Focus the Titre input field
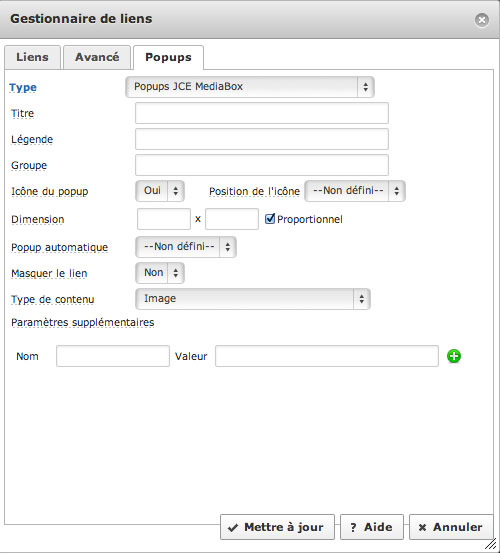 262,113
